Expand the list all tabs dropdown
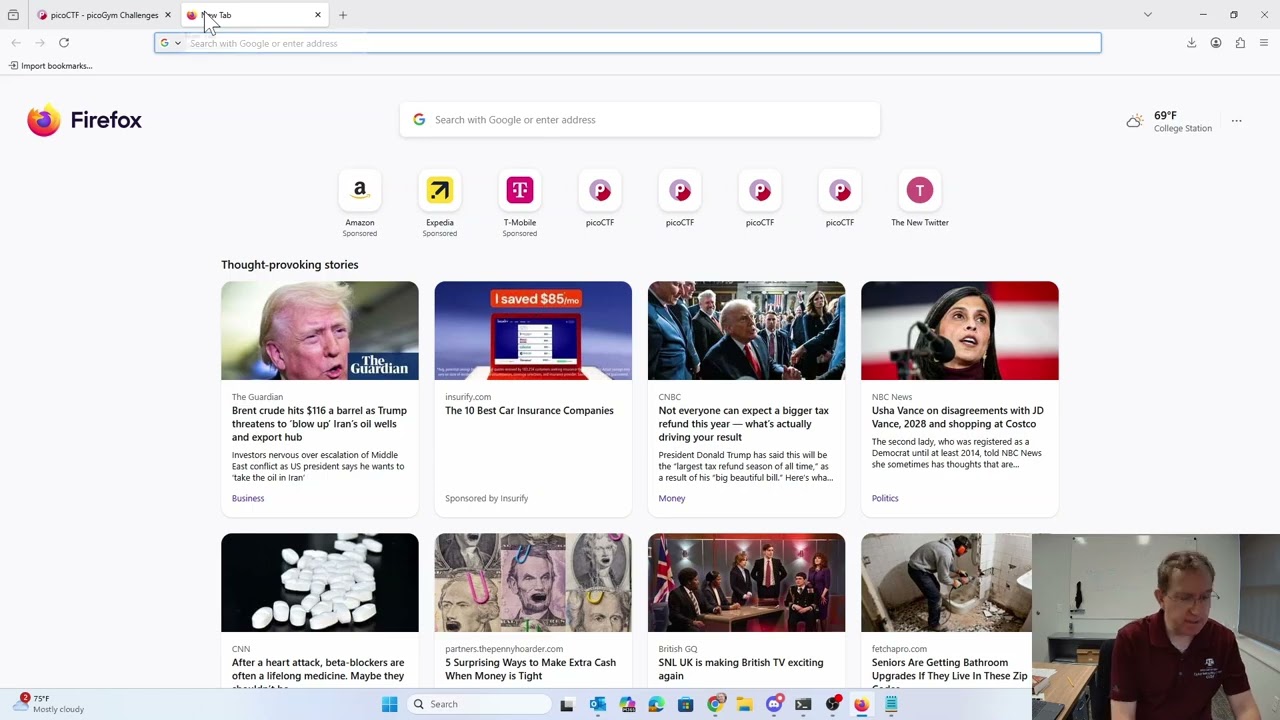The image size is (1280, 720). (x=1148, y=15)
